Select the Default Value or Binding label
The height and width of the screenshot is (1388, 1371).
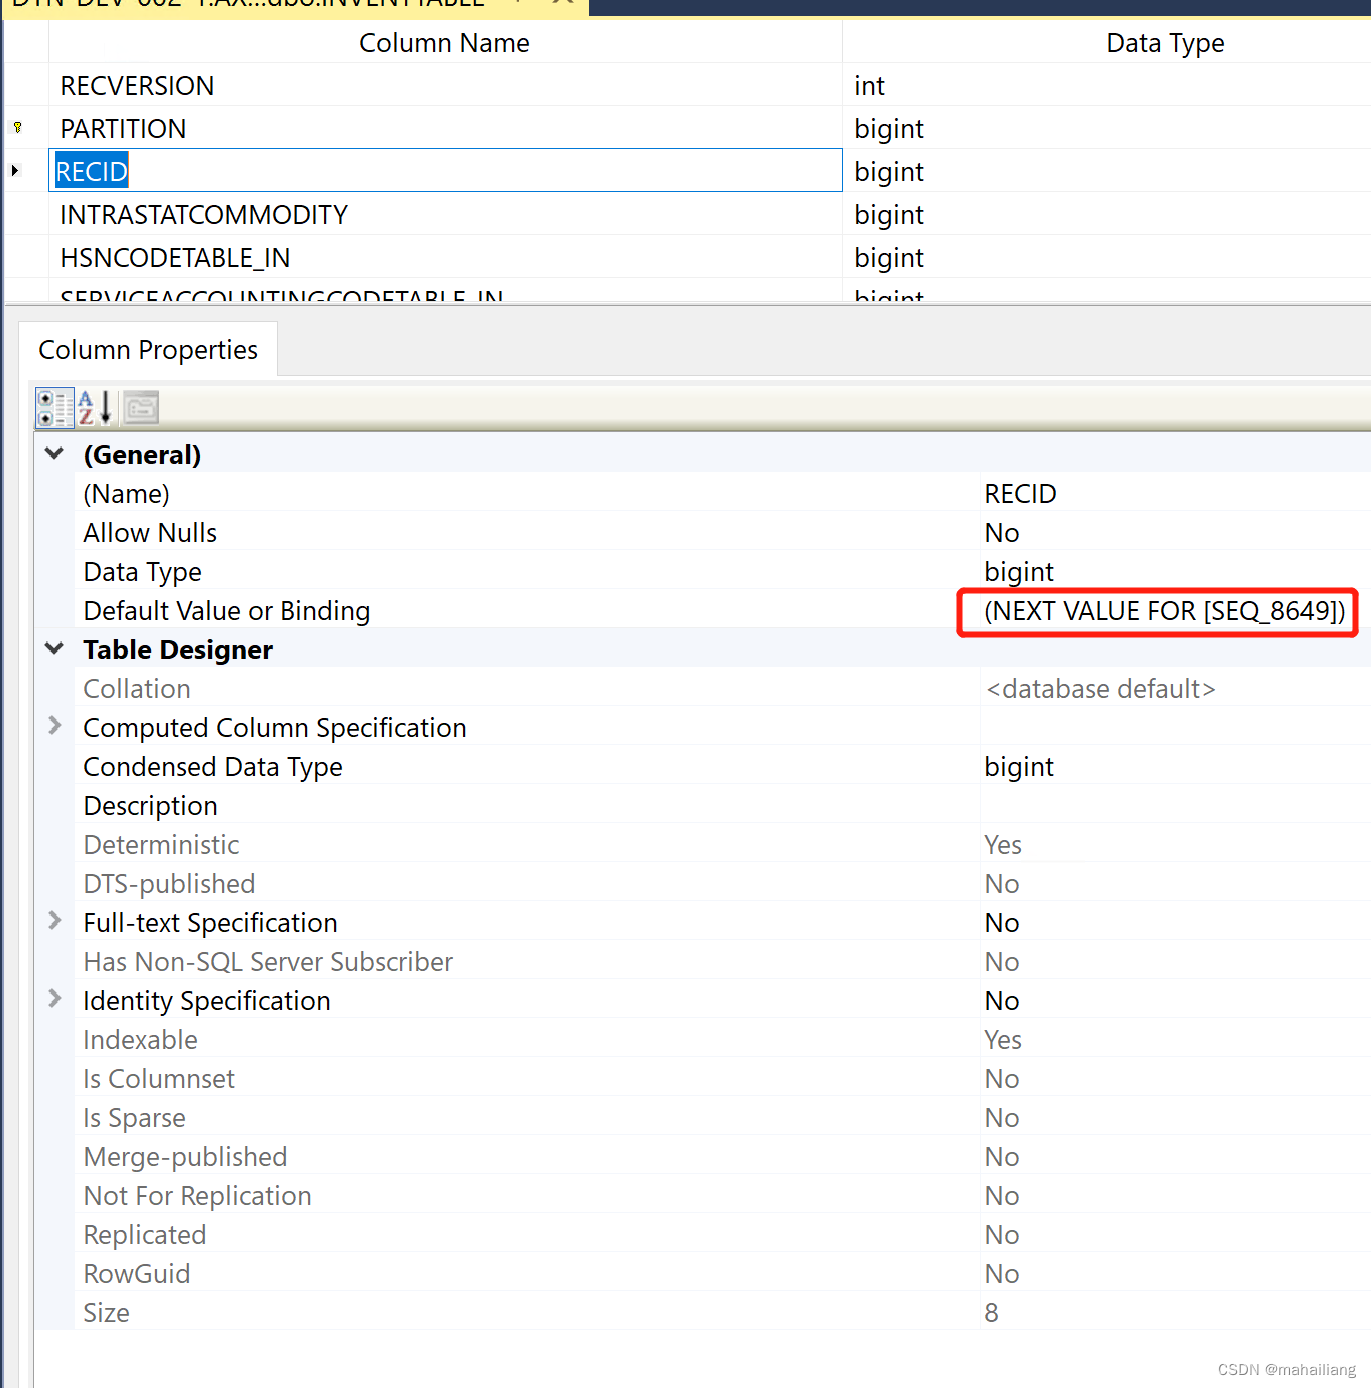pyautogui.click(x=227, y=611)
